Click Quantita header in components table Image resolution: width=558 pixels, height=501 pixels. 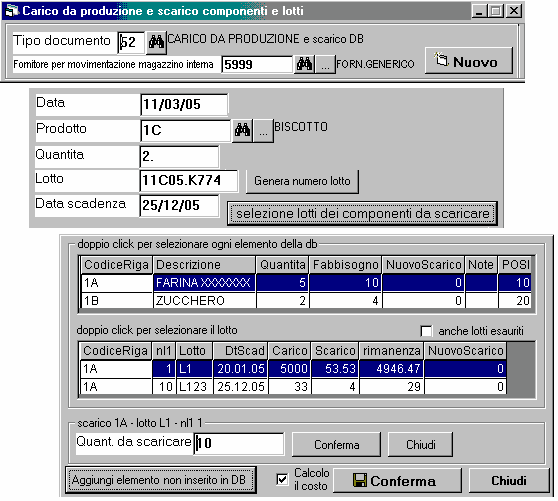click(282, 265)
